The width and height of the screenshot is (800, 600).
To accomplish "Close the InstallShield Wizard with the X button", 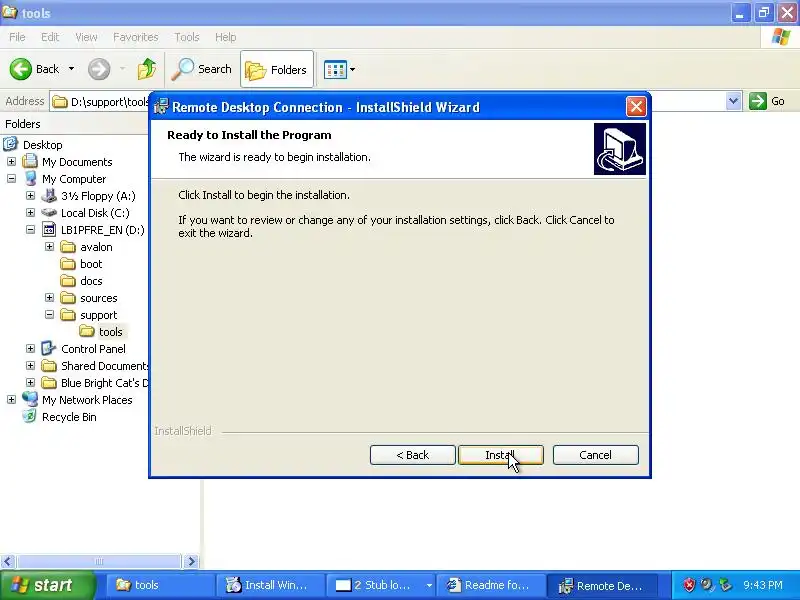I will (x=636, y=107).
